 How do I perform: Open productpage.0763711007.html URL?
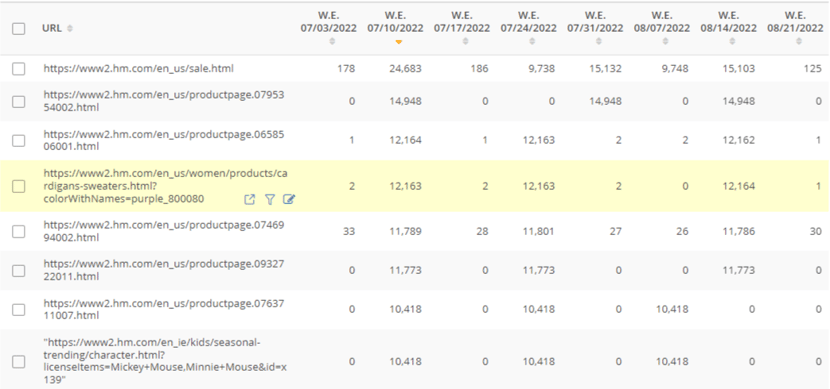coord(164,310)
